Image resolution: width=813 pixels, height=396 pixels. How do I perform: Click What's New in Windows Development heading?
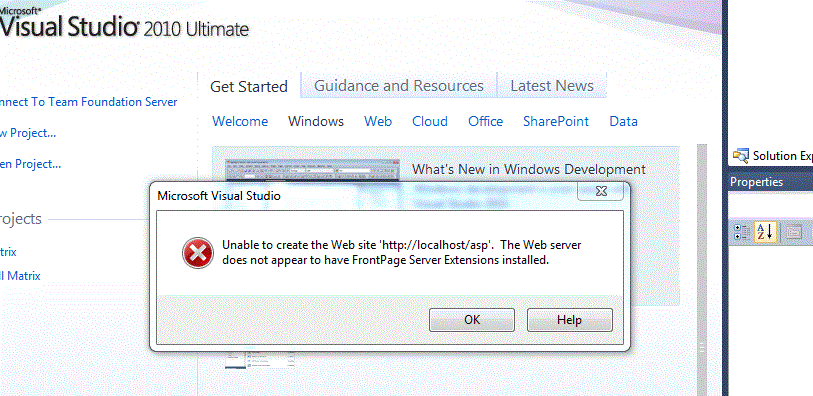point(529,169)
